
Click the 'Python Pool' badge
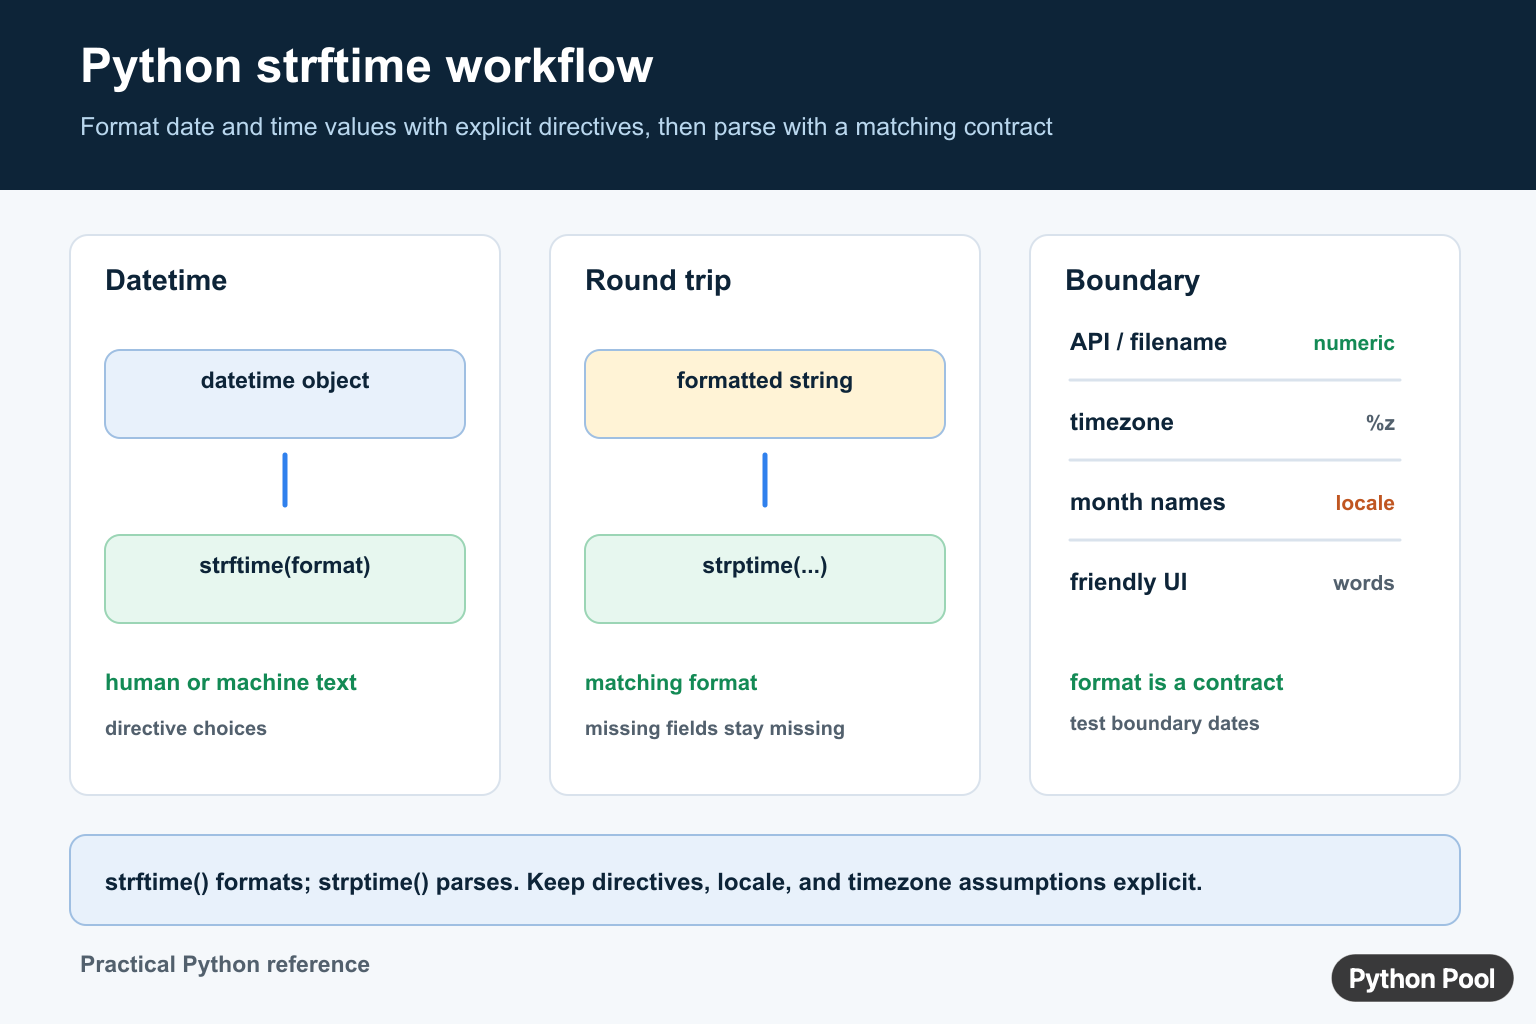(1422, 978)
